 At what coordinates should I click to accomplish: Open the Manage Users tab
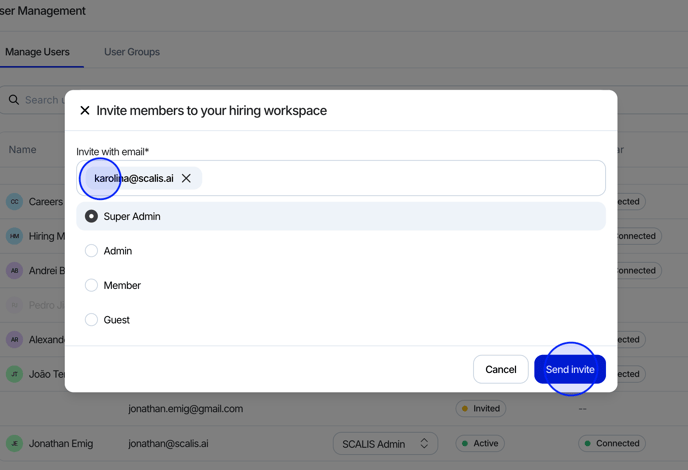pyautogui.click(x=37, y=52)
